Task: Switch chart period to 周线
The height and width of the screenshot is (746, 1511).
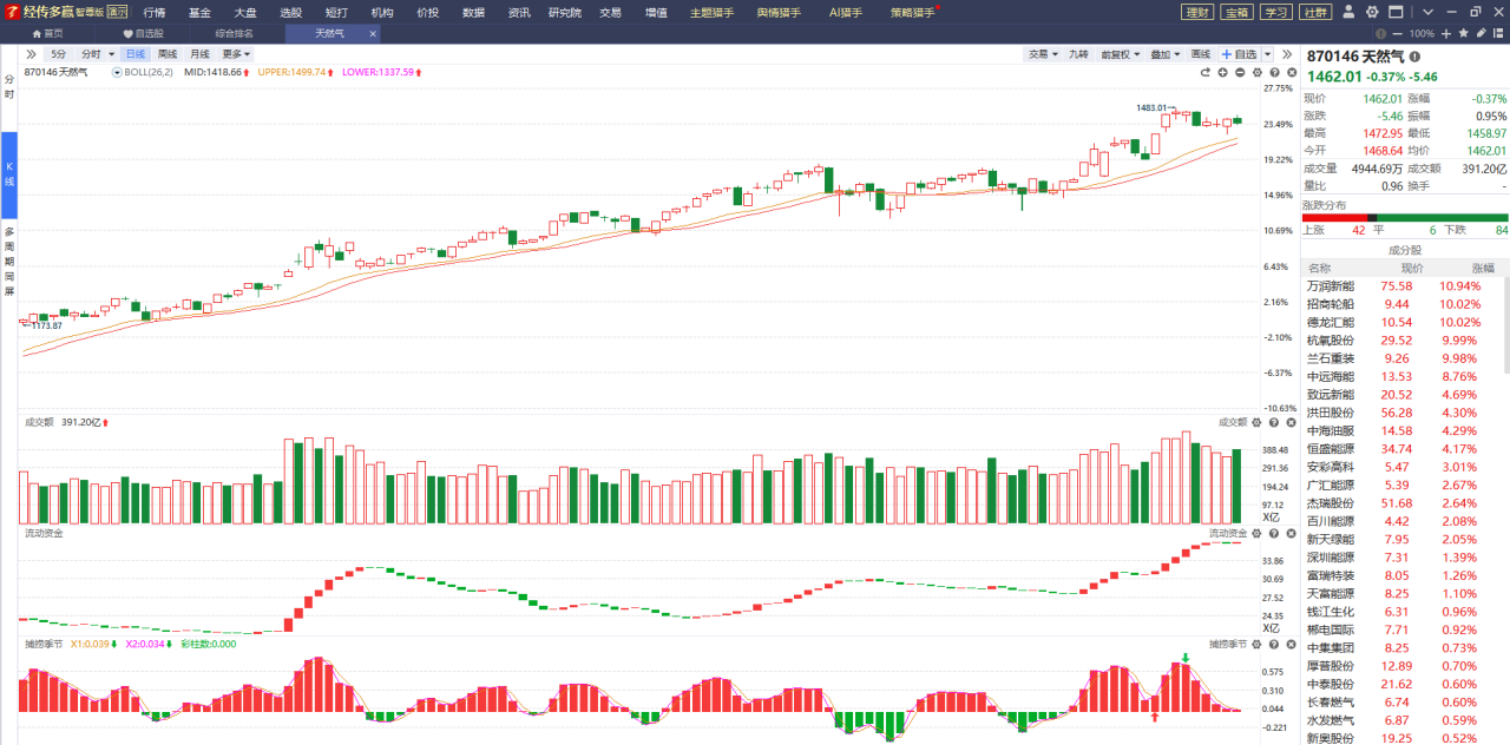Action: coord(167,54)
